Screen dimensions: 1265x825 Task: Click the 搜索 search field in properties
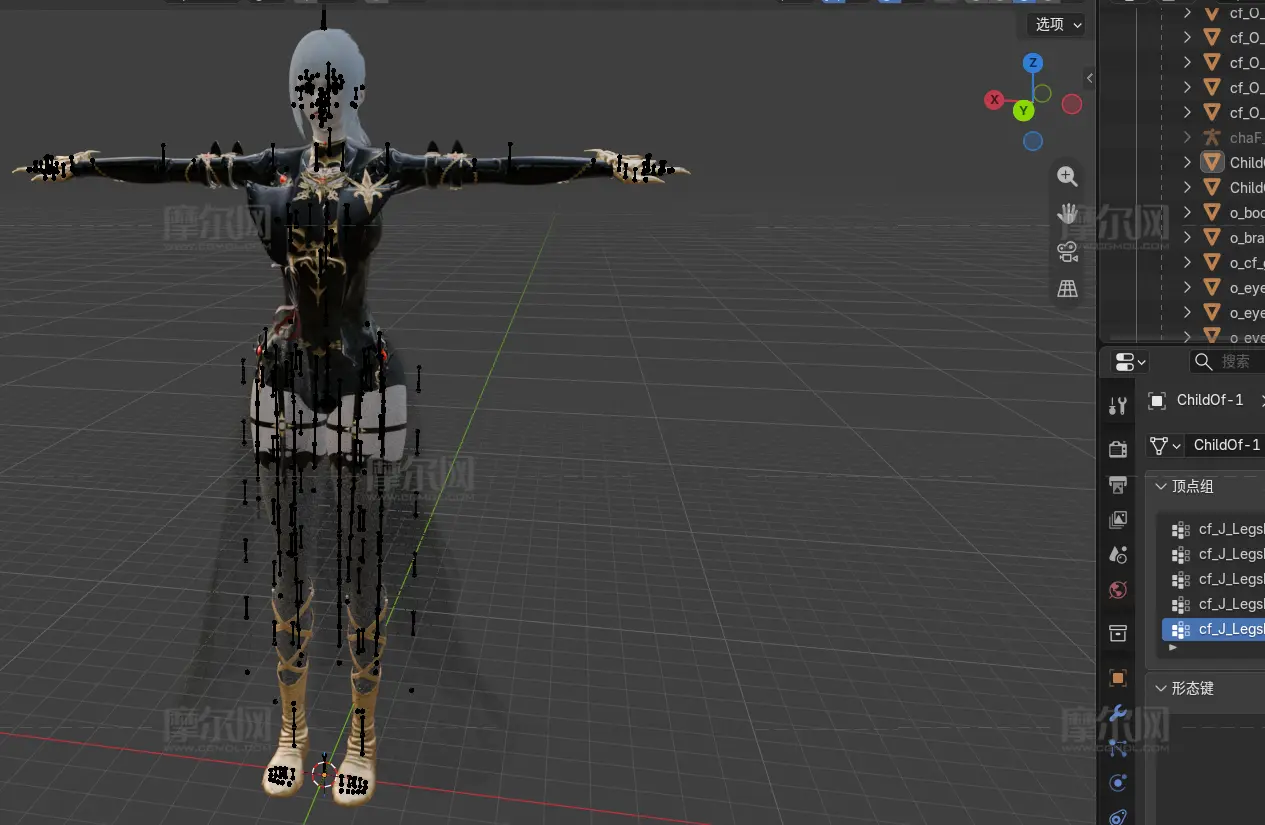1227,361
